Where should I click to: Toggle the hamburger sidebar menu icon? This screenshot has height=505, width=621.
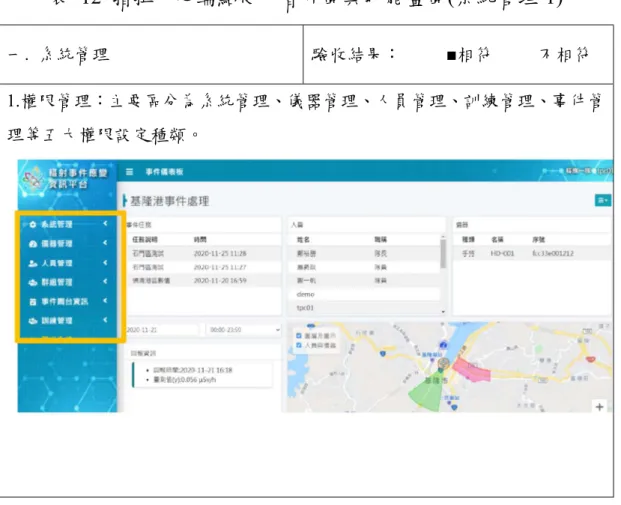click(130, 172)
